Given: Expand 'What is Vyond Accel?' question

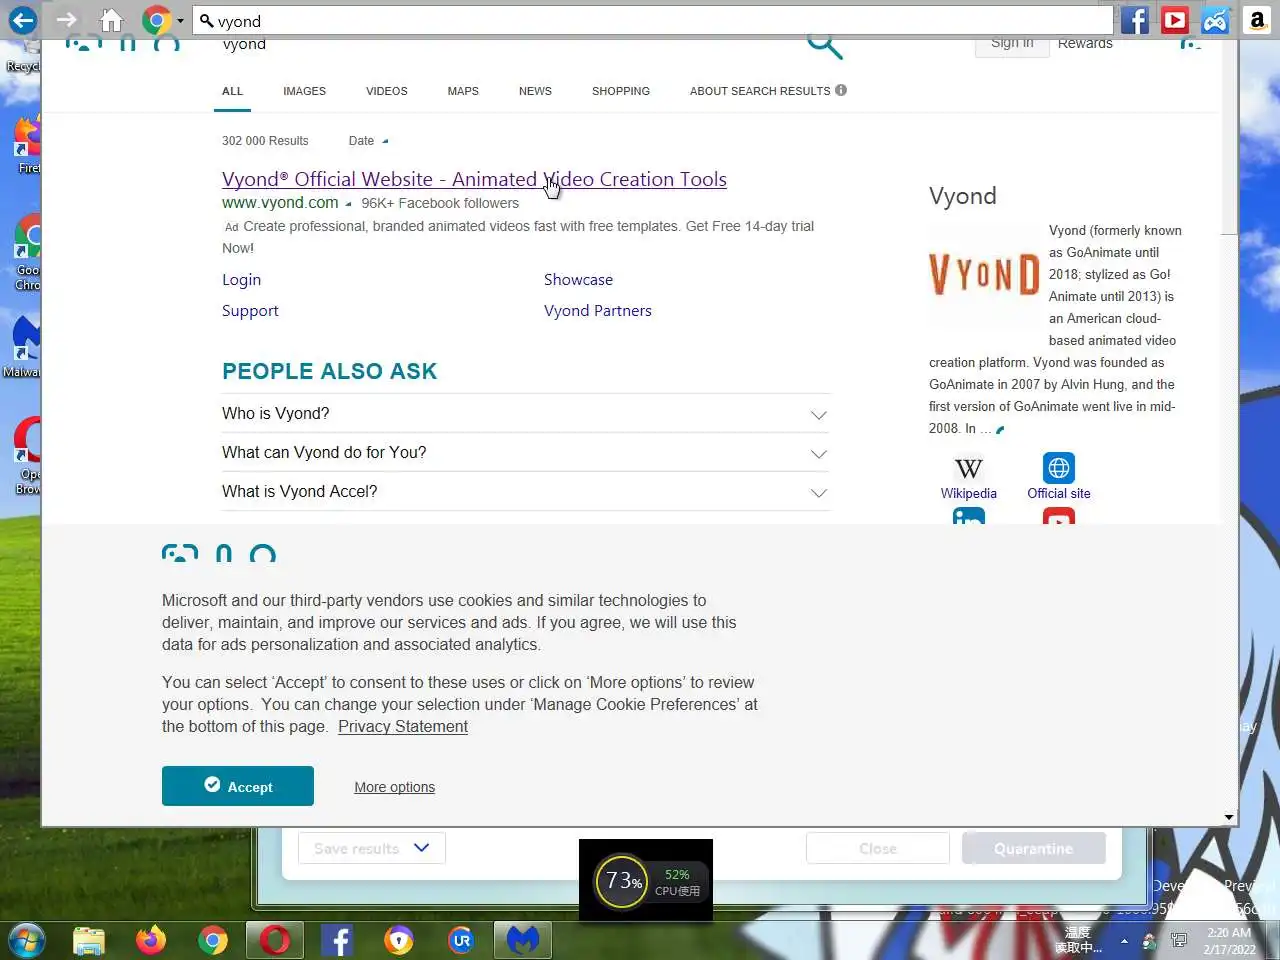Looking at the screenshot, I should point(525,492).
